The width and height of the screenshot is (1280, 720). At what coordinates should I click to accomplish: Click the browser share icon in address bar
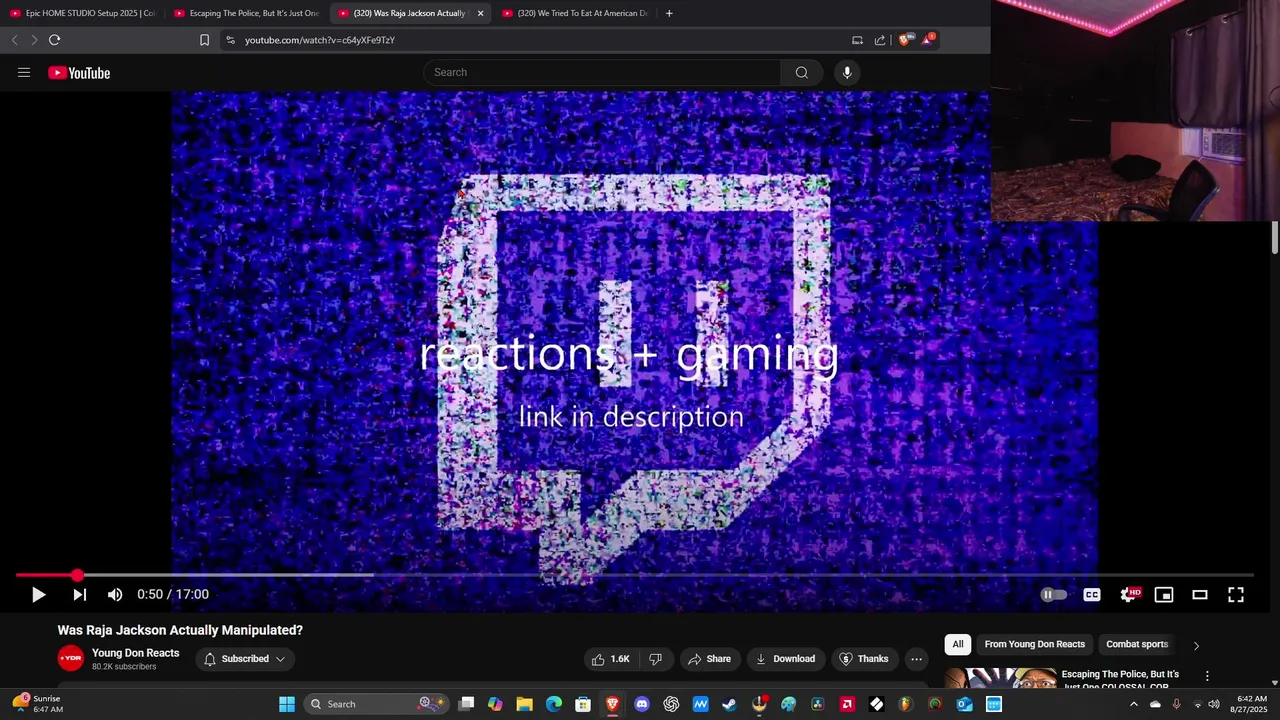pyautogui.click(x=880, y=40)
